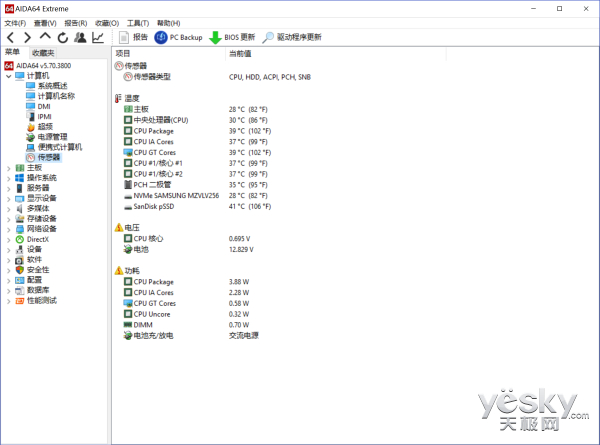Screen dimensions: 600x445
Task: Click the 安全性 shield icon
Action: [x=20, y=270]
